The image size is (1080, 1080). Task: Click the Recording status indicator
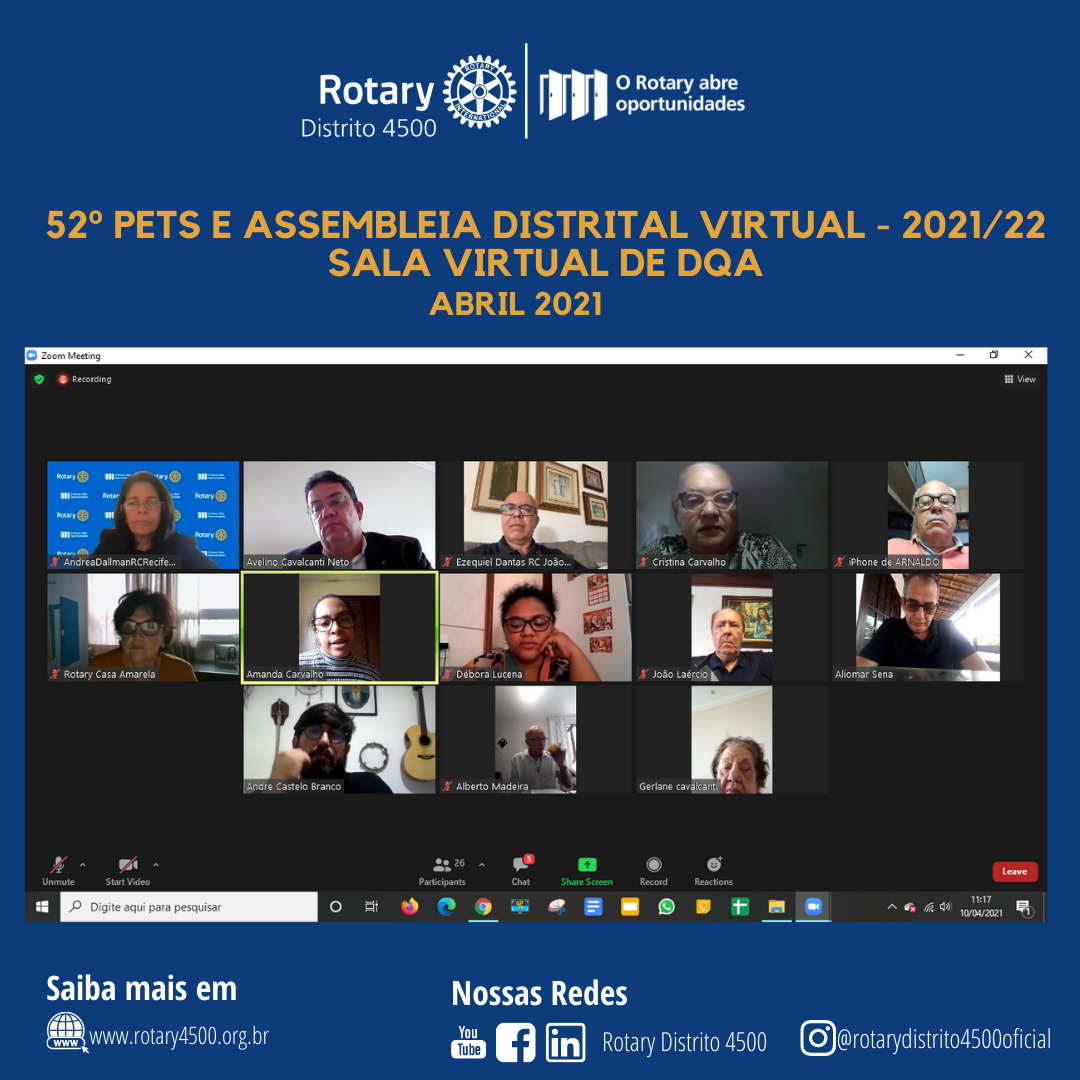[x=84, y=380]
